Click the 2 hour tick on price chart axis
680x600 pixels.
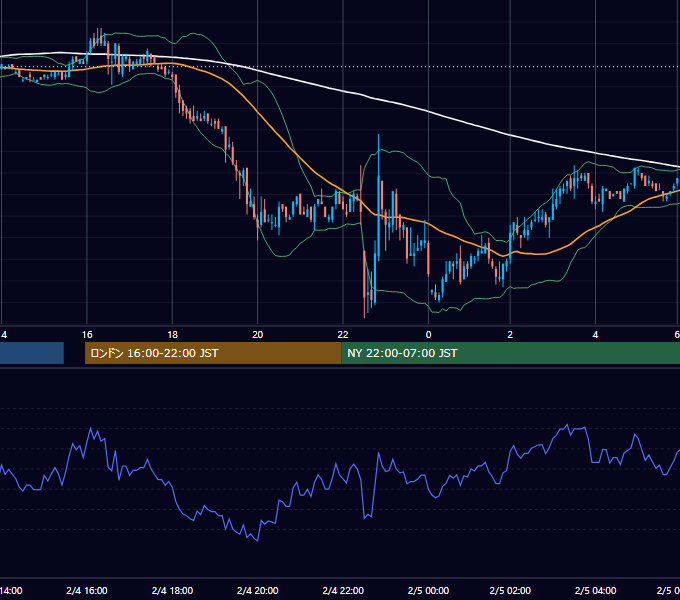pyautogui.click(x=510, y=335)
